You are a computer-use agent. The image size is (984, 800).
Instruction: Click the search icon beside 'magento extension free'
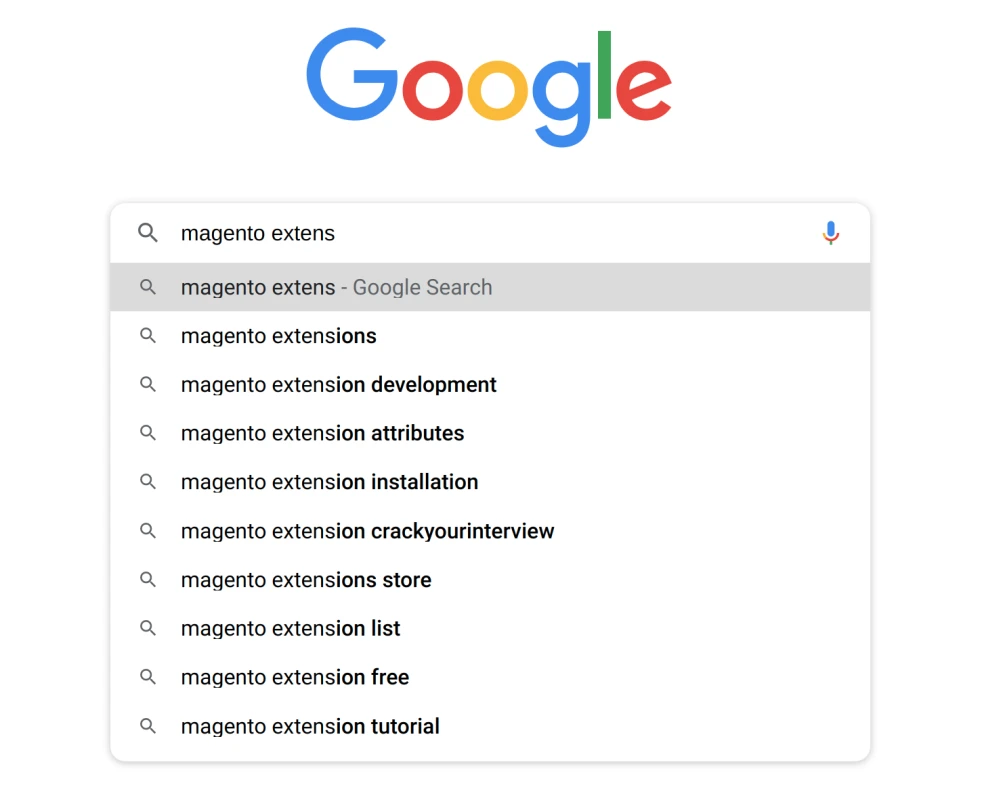[x=147, y=677]
